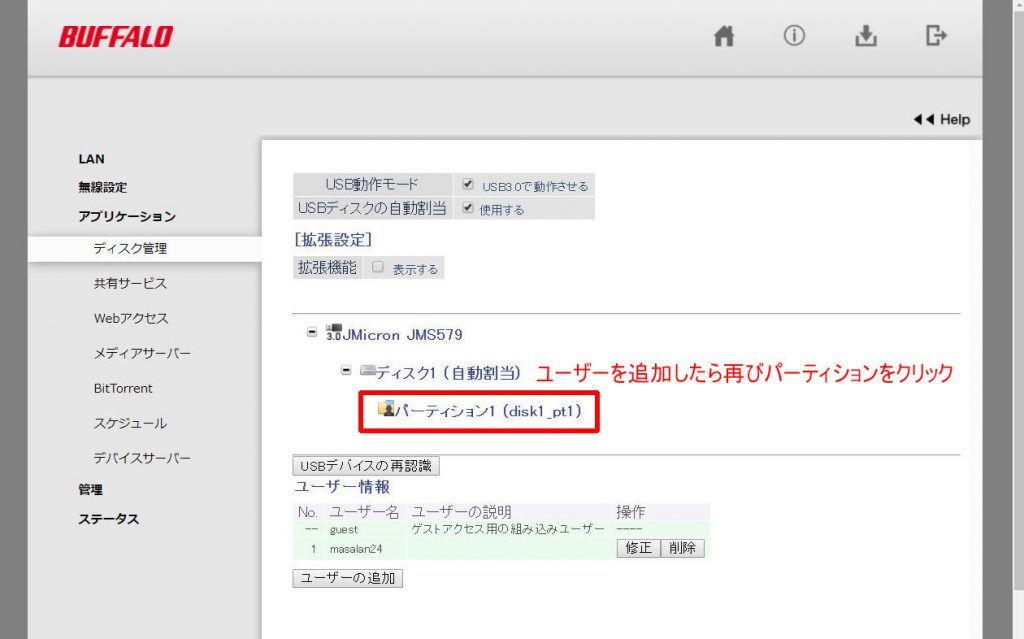Click the Disk 1 drive icon
The width and height of the screenshot is (1024, 639).
pyautogui.click(x=367, y=371)
